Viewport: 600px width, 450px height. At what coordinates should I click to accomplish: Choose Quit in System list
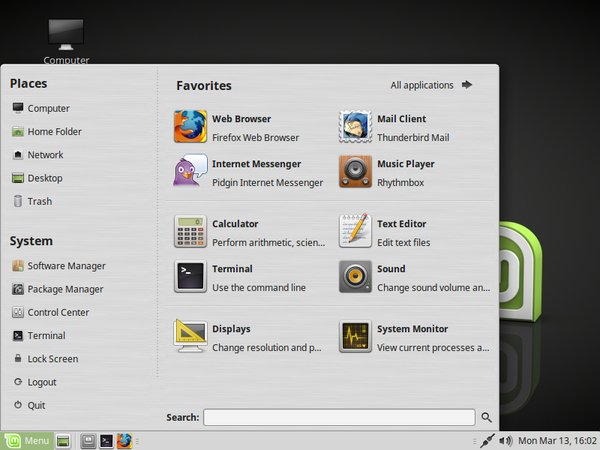click(x=29, y=405)
